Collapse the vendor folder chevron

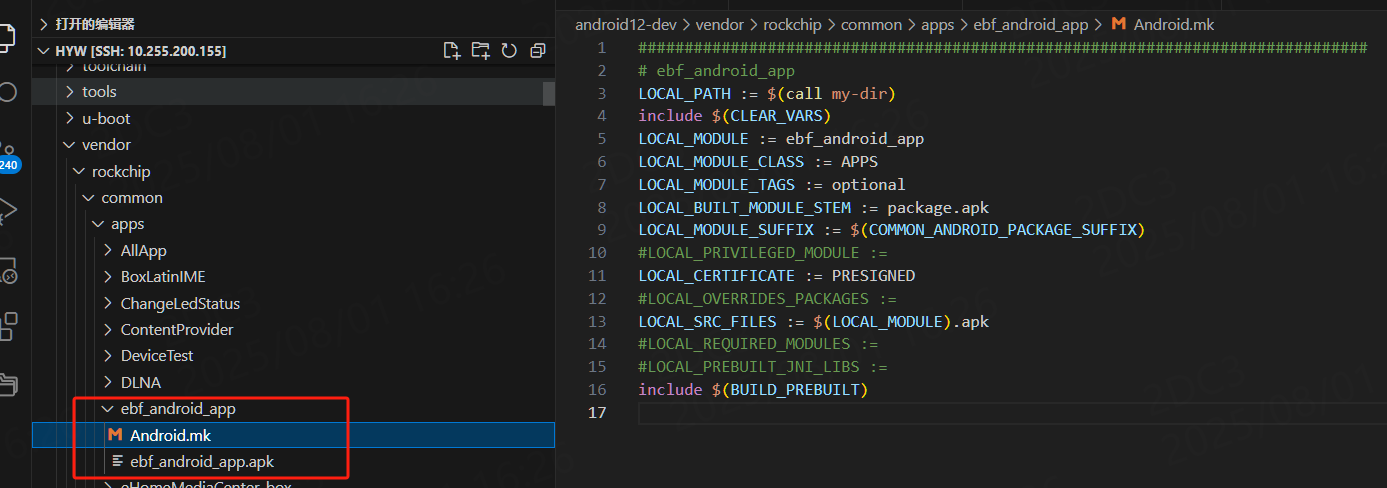click(69, 145)
